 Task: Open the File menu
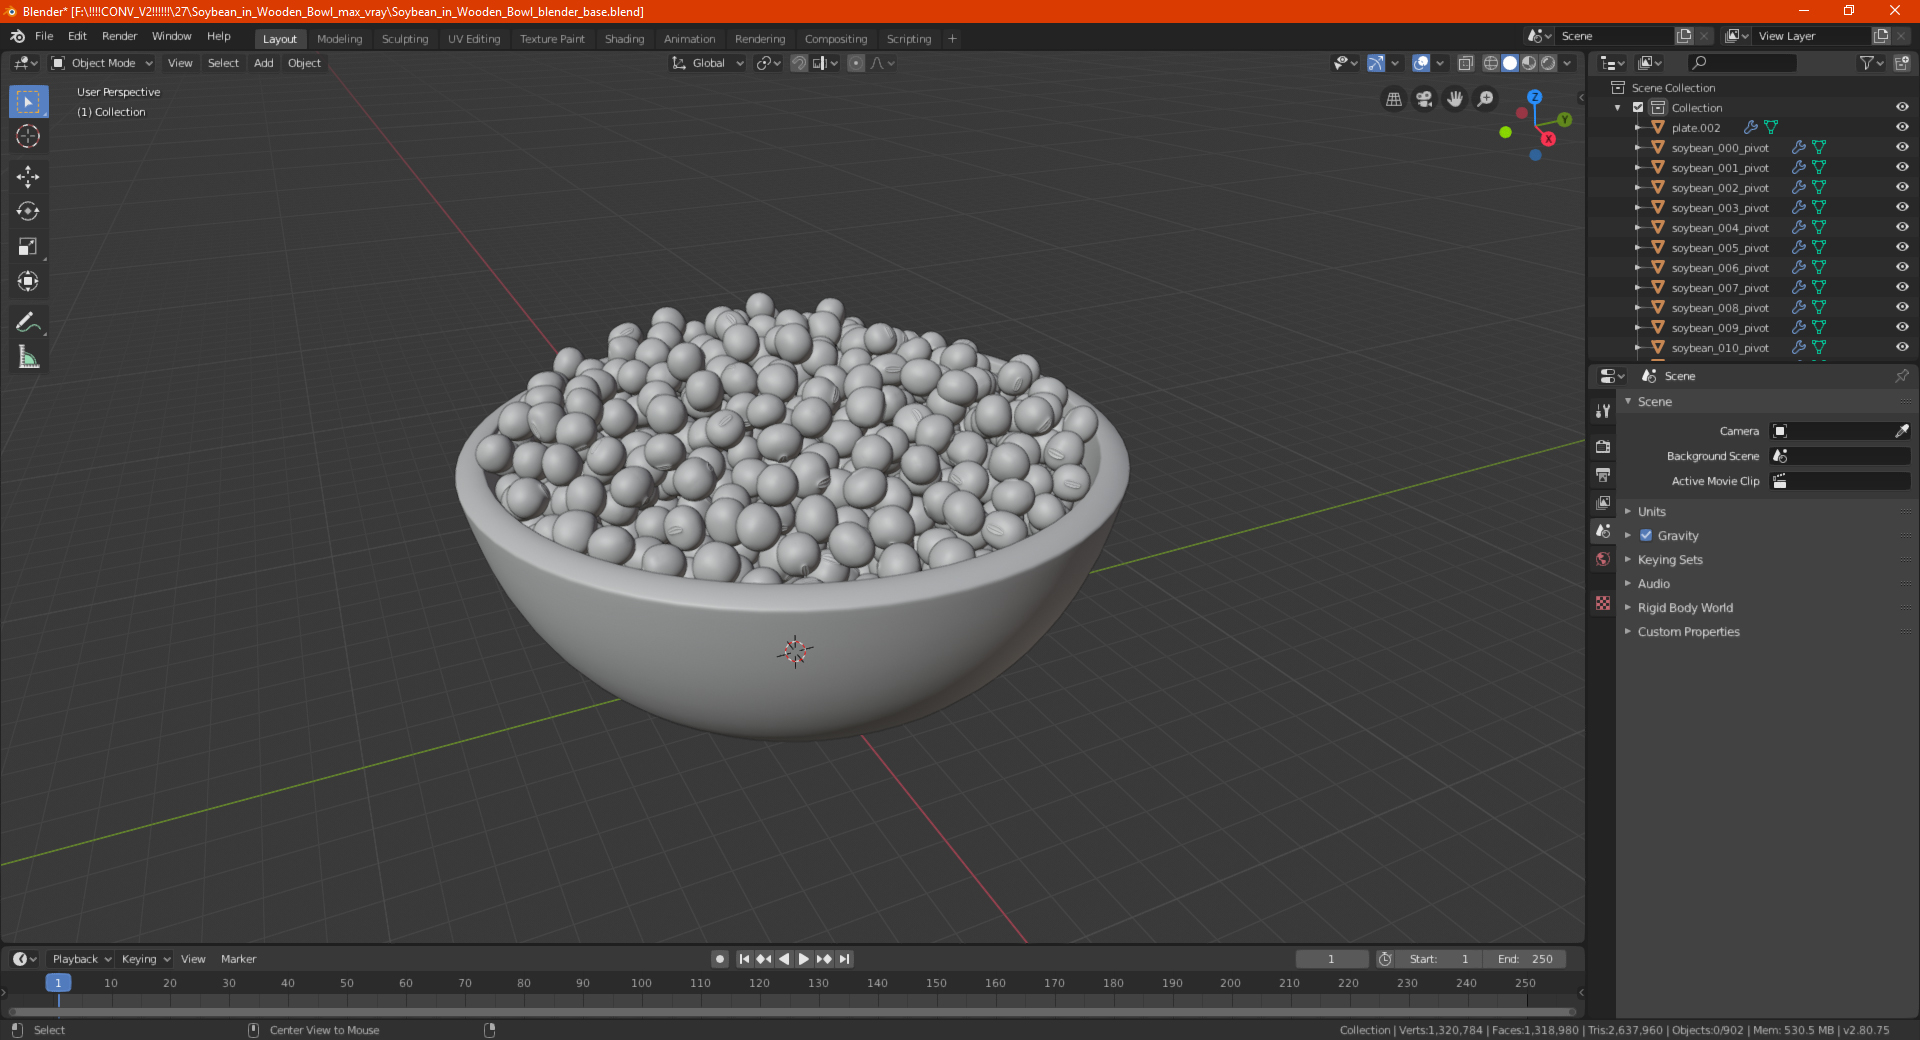tap(44, 36)
